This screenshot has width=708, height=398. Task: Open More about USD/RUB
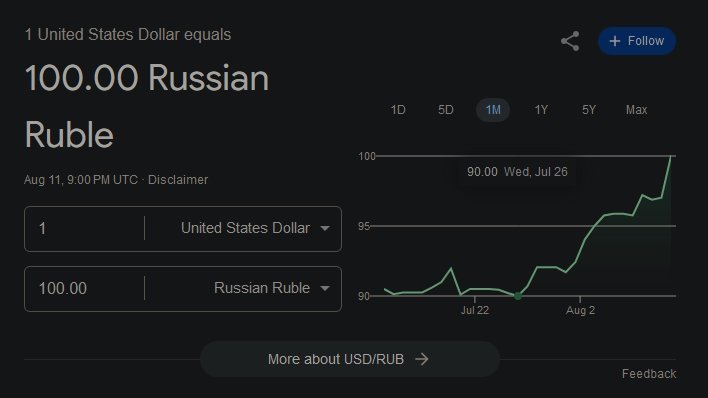(x=349, y=359)
